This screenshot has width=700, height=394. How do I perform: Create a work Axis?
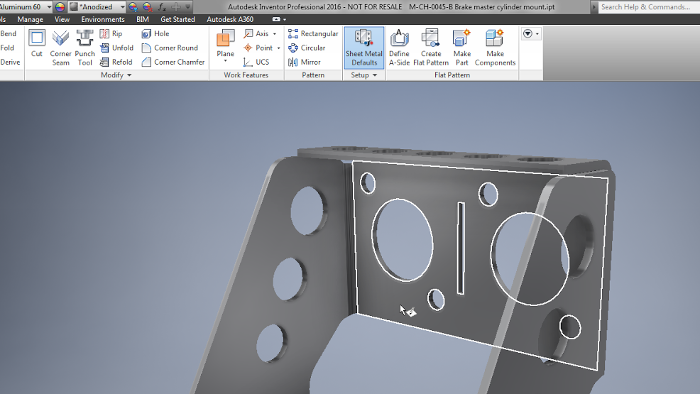point(257,33)
